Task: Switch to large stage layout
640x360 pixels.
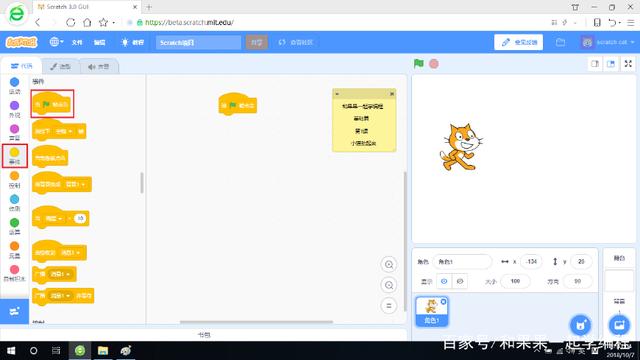Action: pos(611,64)
